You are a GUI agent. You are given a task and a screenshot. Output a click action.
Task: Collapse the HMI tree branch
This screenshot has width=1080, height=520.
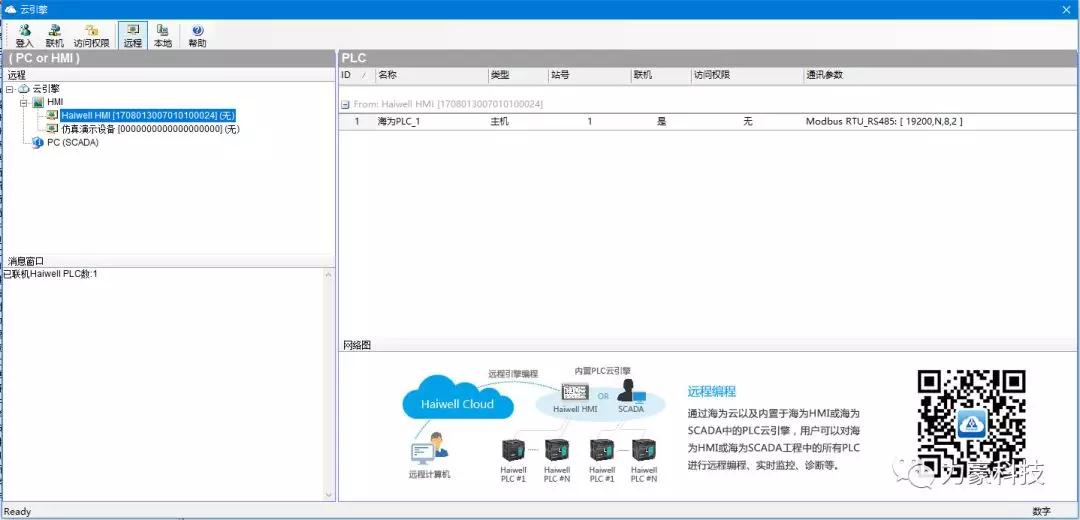coord(24,102)
